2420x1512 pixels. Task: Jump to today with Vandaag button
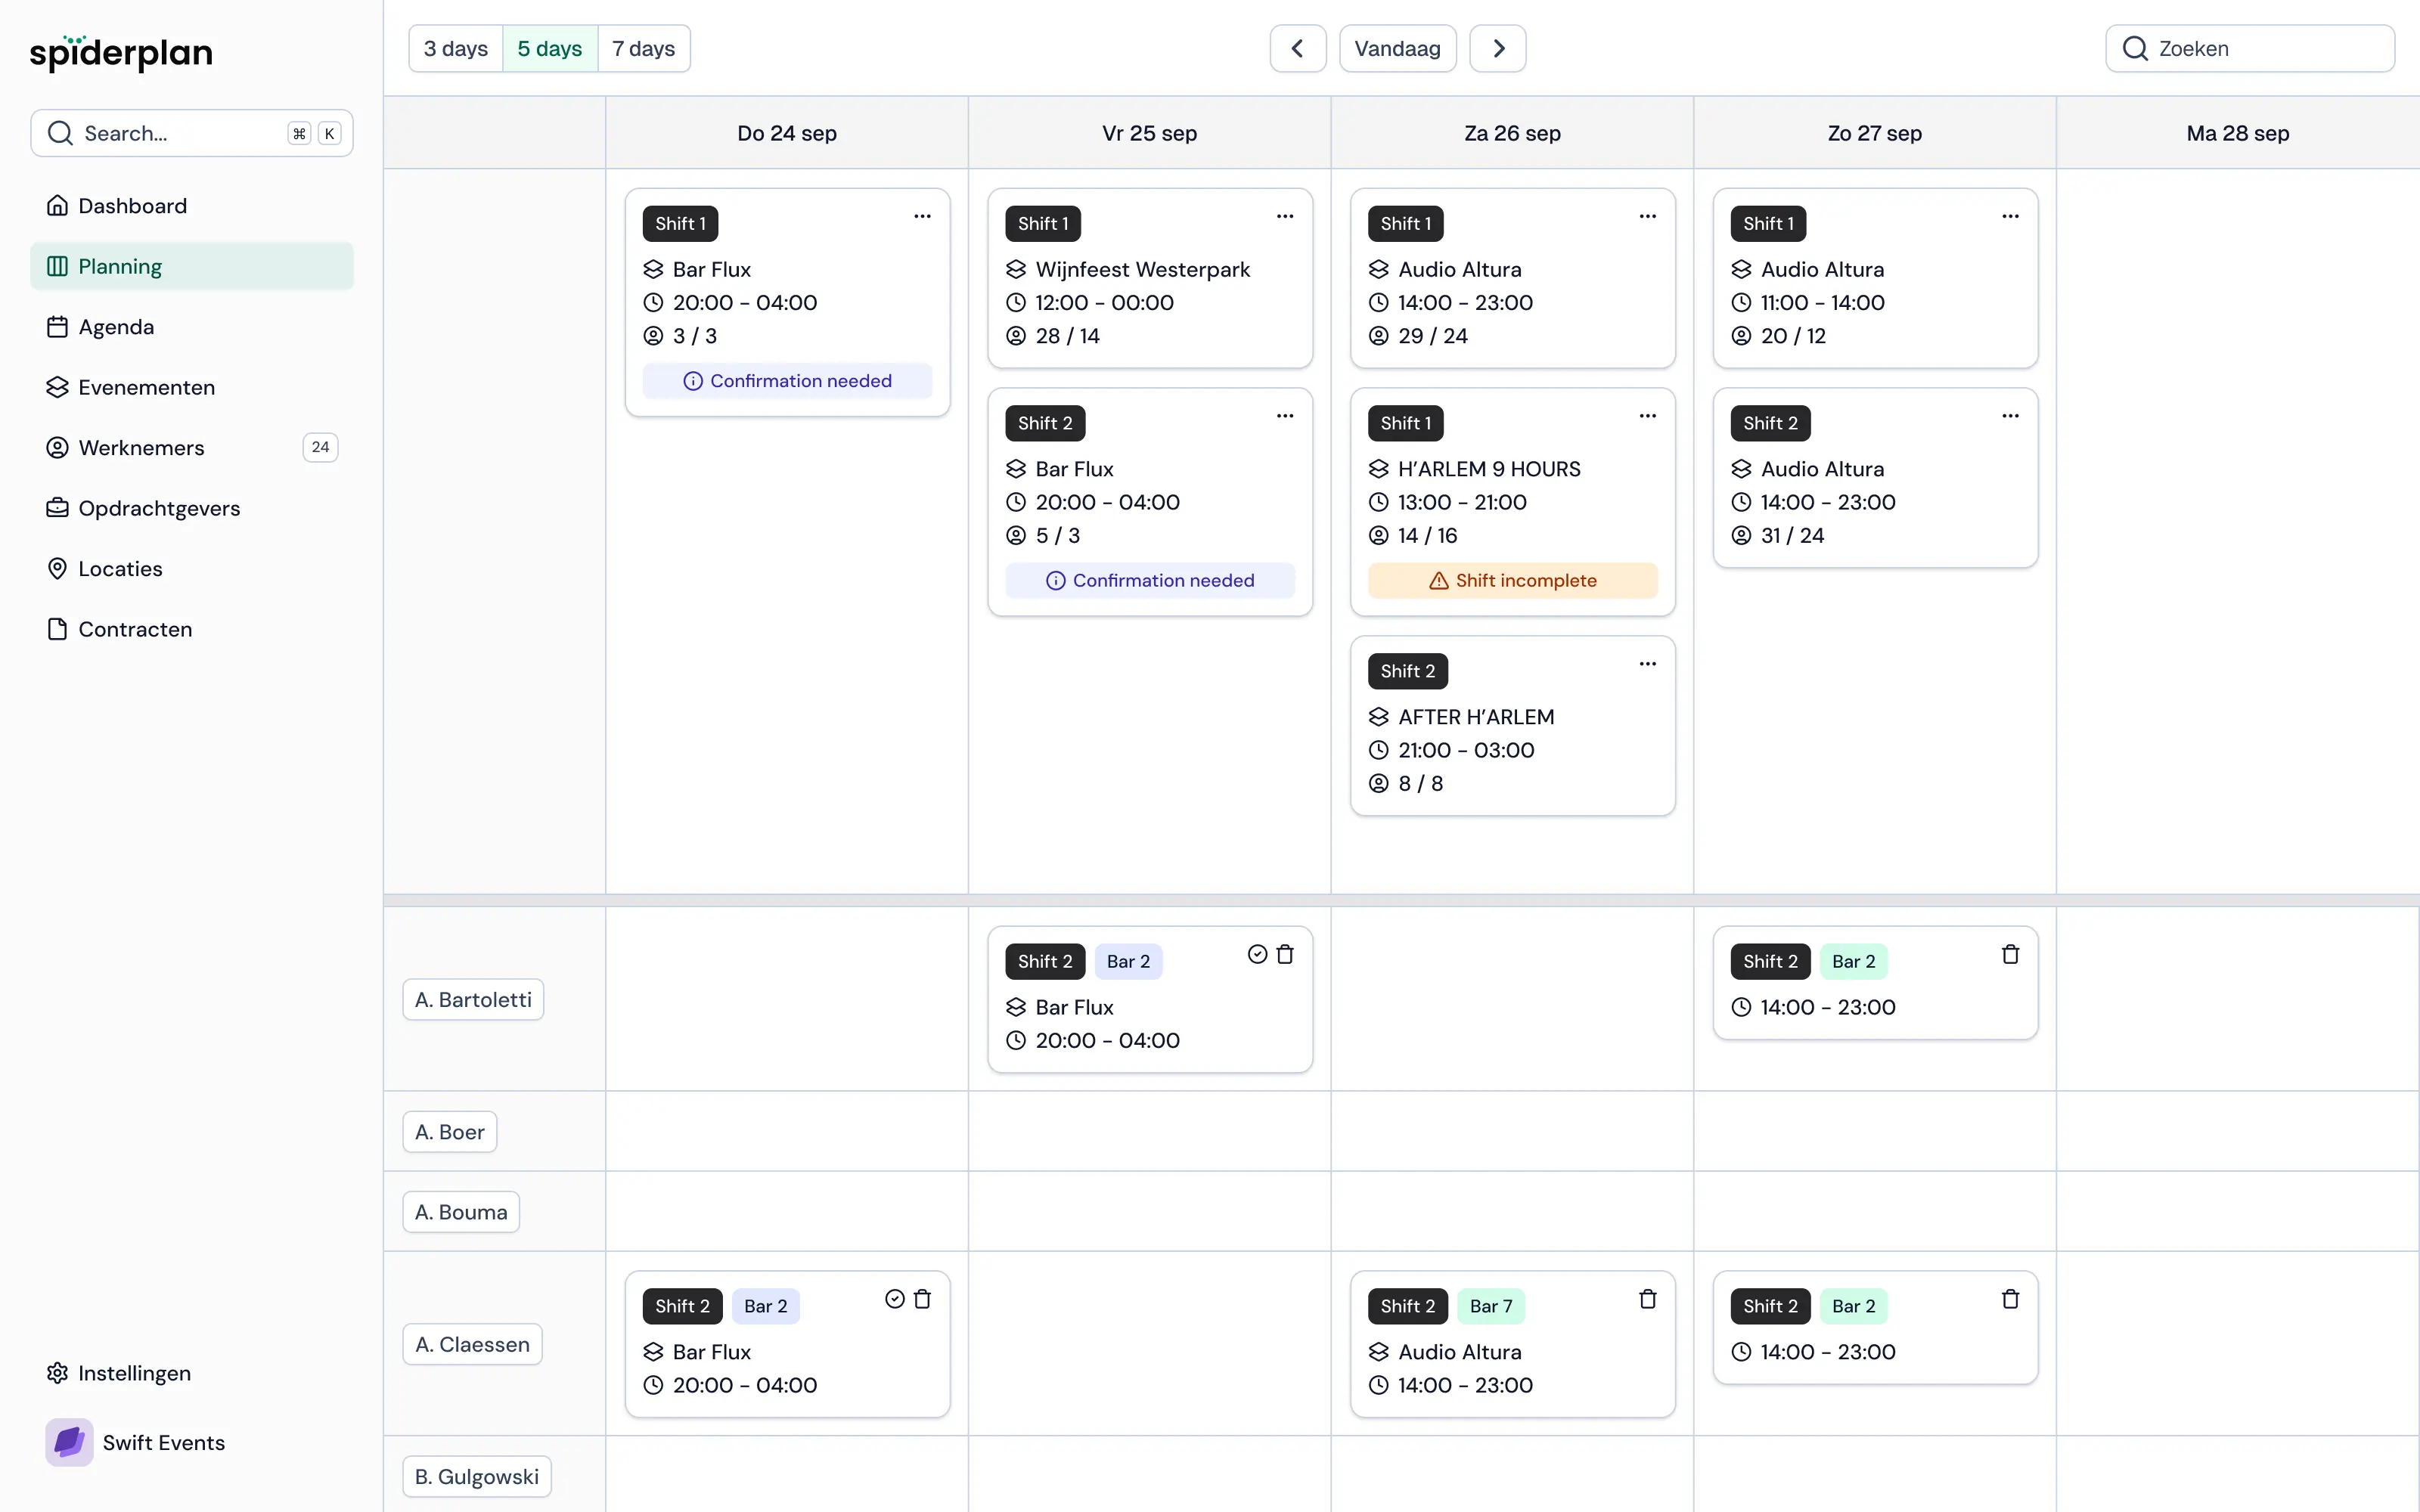(x=1397, y=49)
